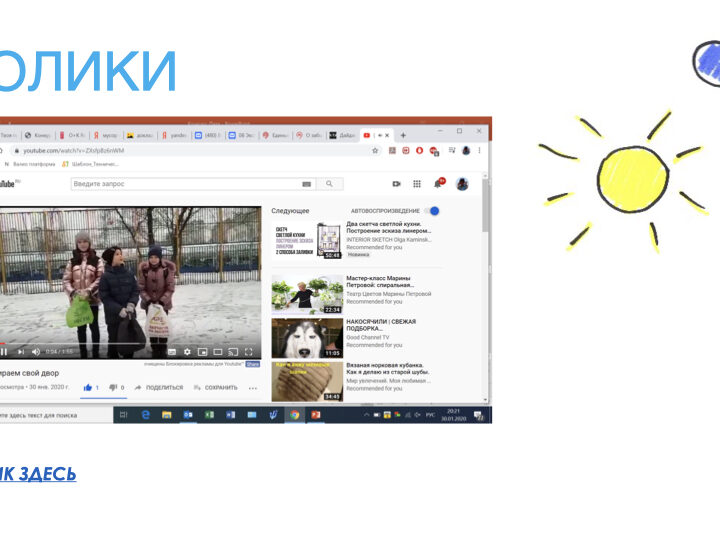Image resolution: width=720 pixels, height=540 pixels.
Task: Click the СОХРАНИТЬ save button
Action: [215, 387]
